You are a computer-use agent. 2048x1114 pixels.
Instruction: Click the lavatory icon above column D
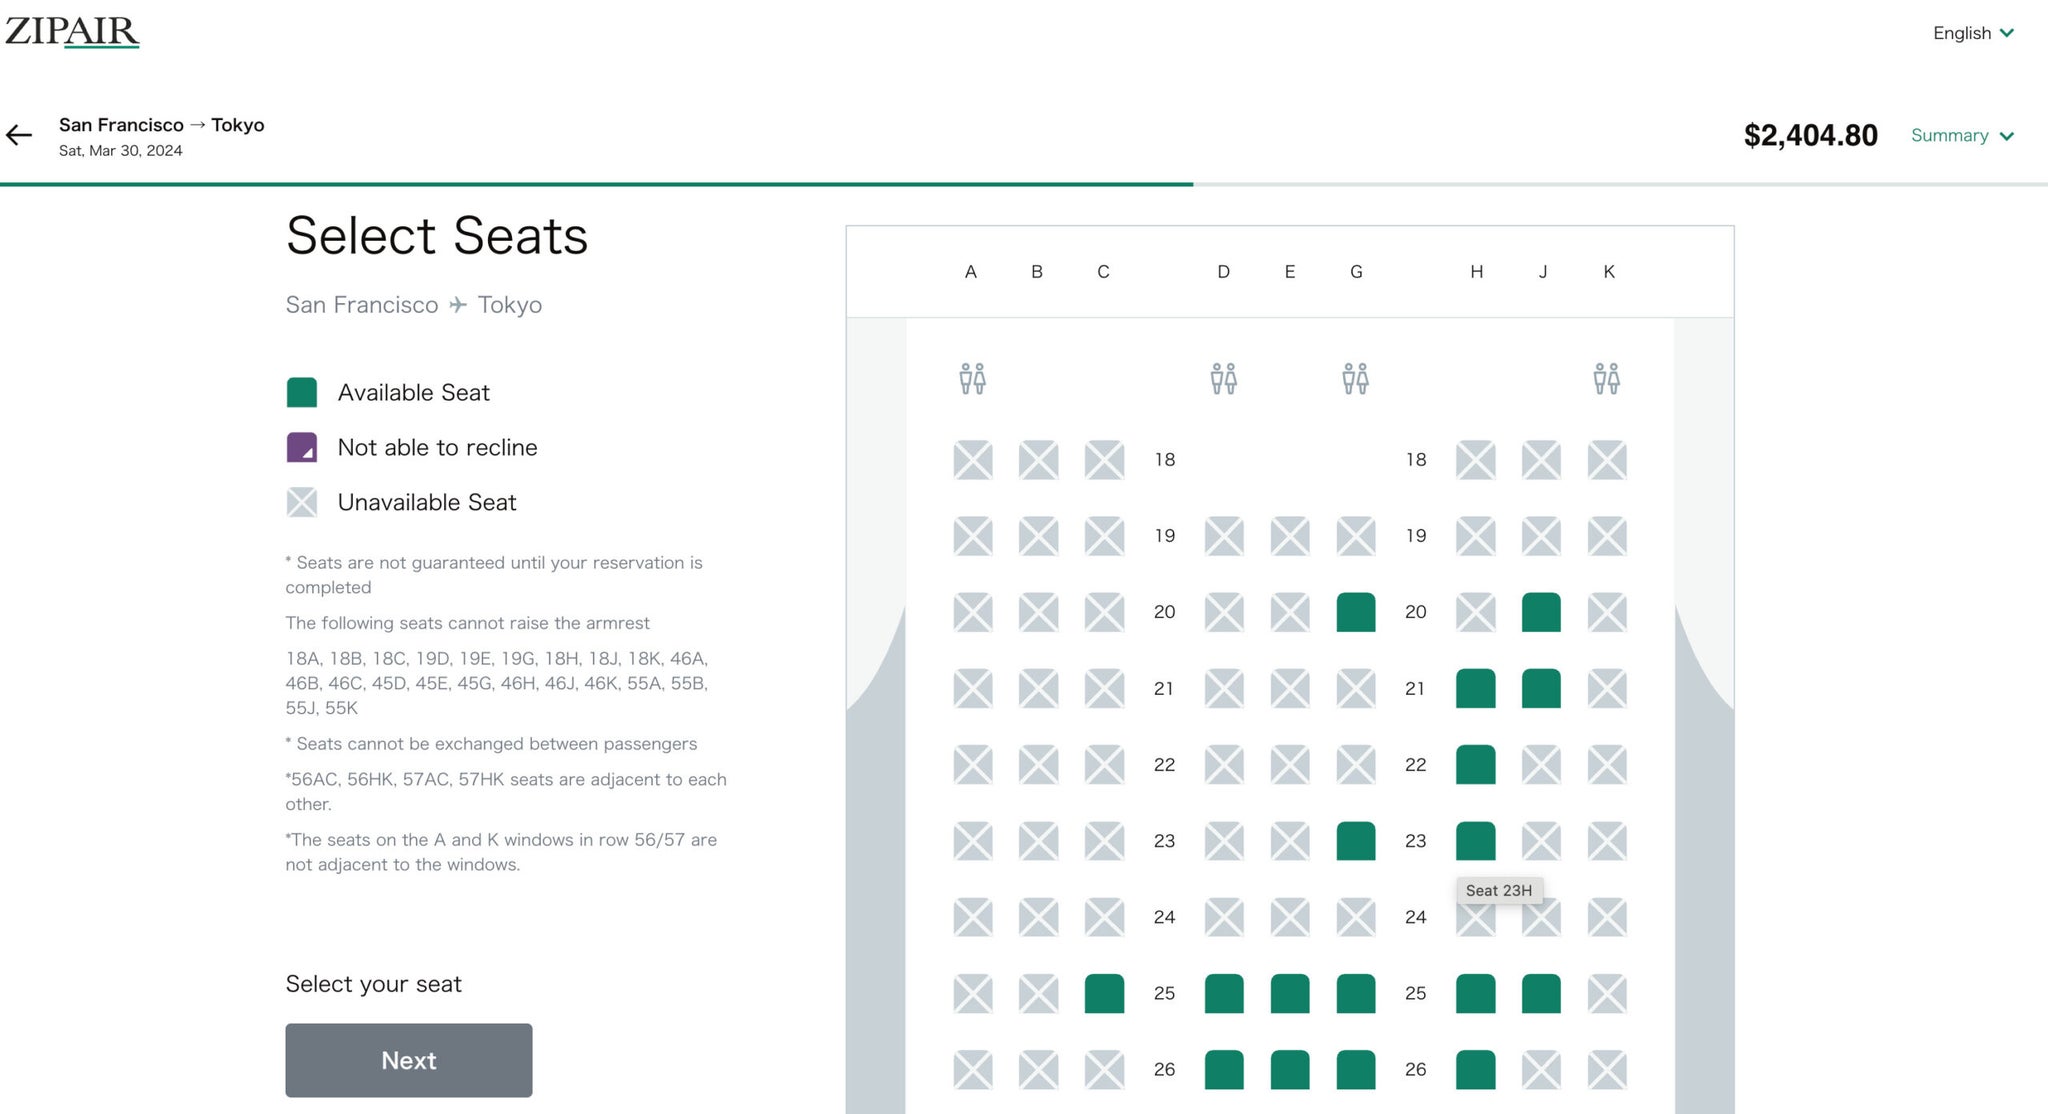[1223, 379]
